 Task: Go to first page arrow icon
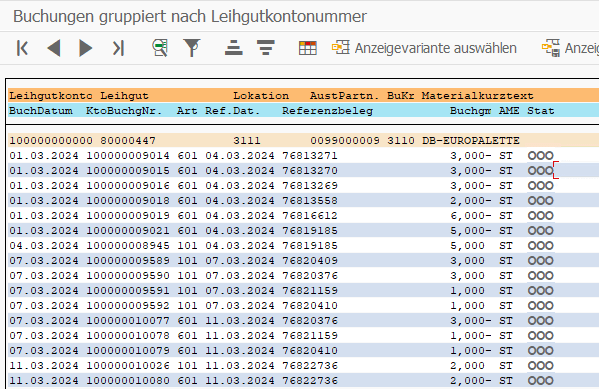click(x=22, y=48)
